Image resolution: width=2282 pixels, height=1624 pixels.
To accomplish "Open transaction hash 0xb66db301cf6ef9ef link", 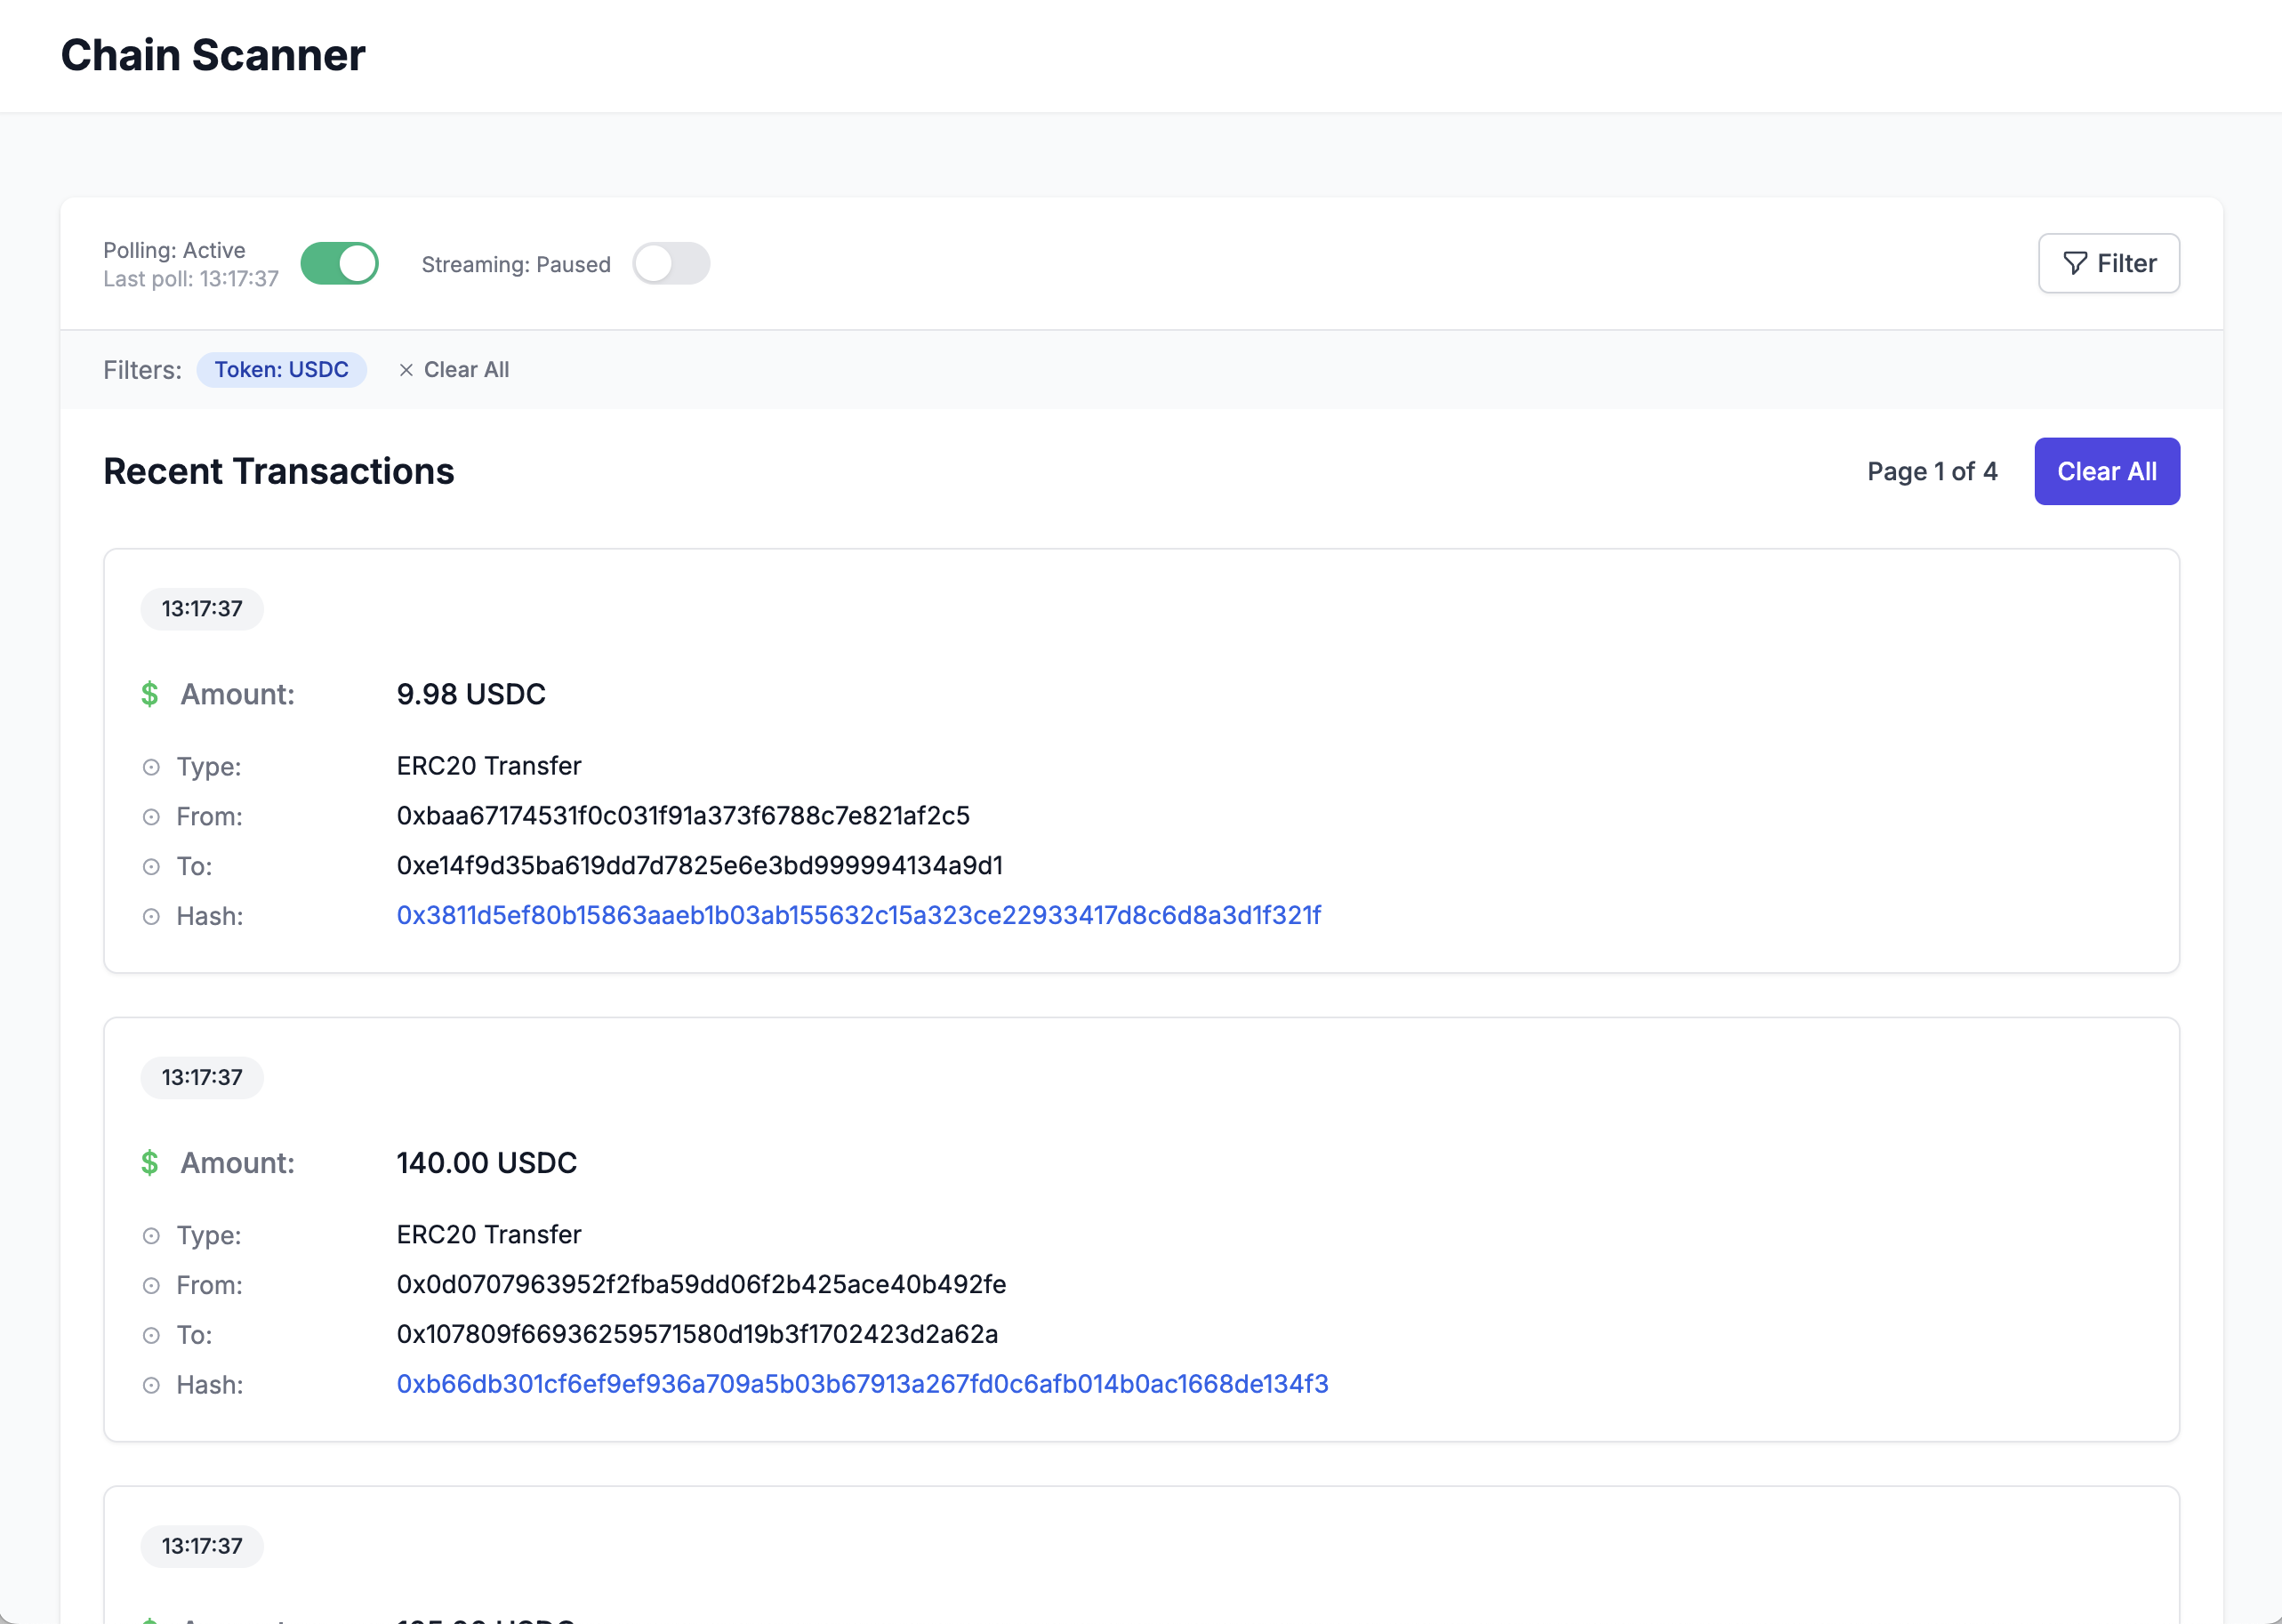I will 862,1385.
